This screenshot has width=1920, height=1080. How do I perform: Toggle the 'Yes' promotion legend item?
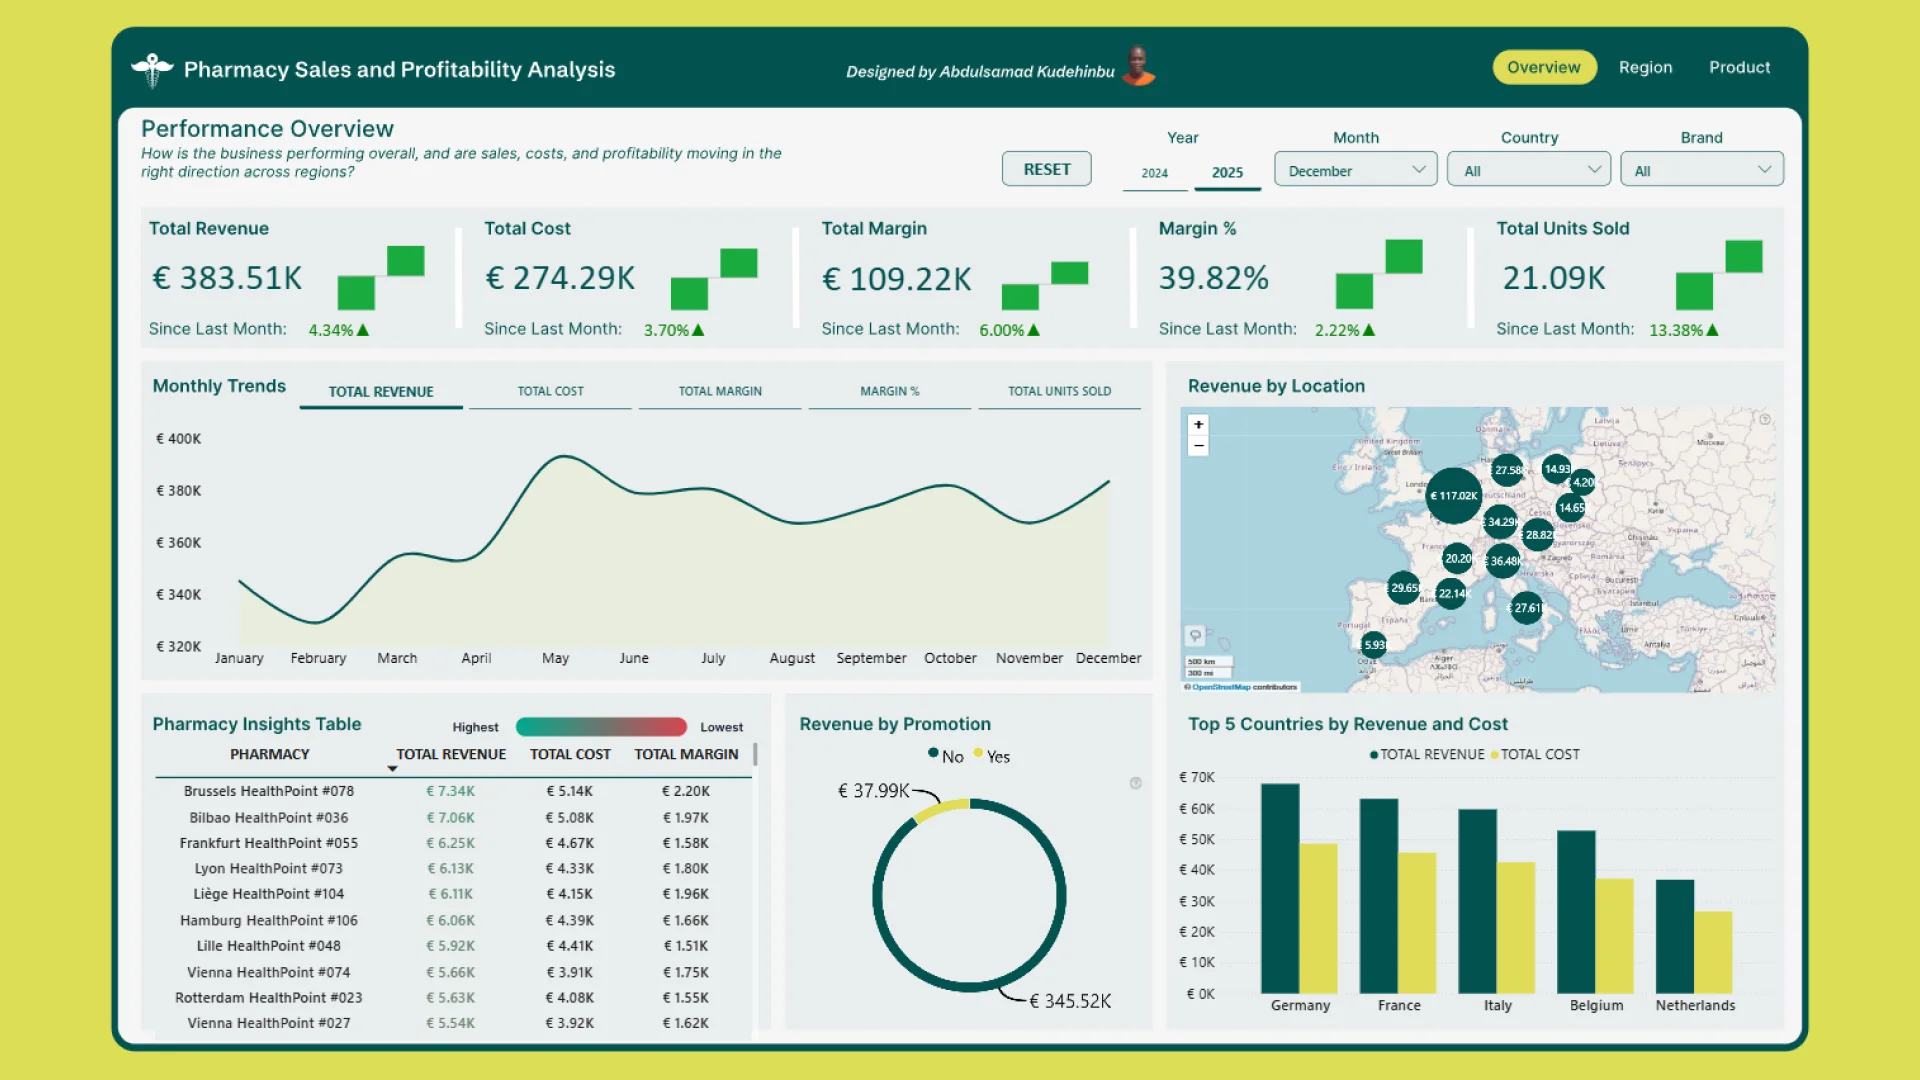992,757
